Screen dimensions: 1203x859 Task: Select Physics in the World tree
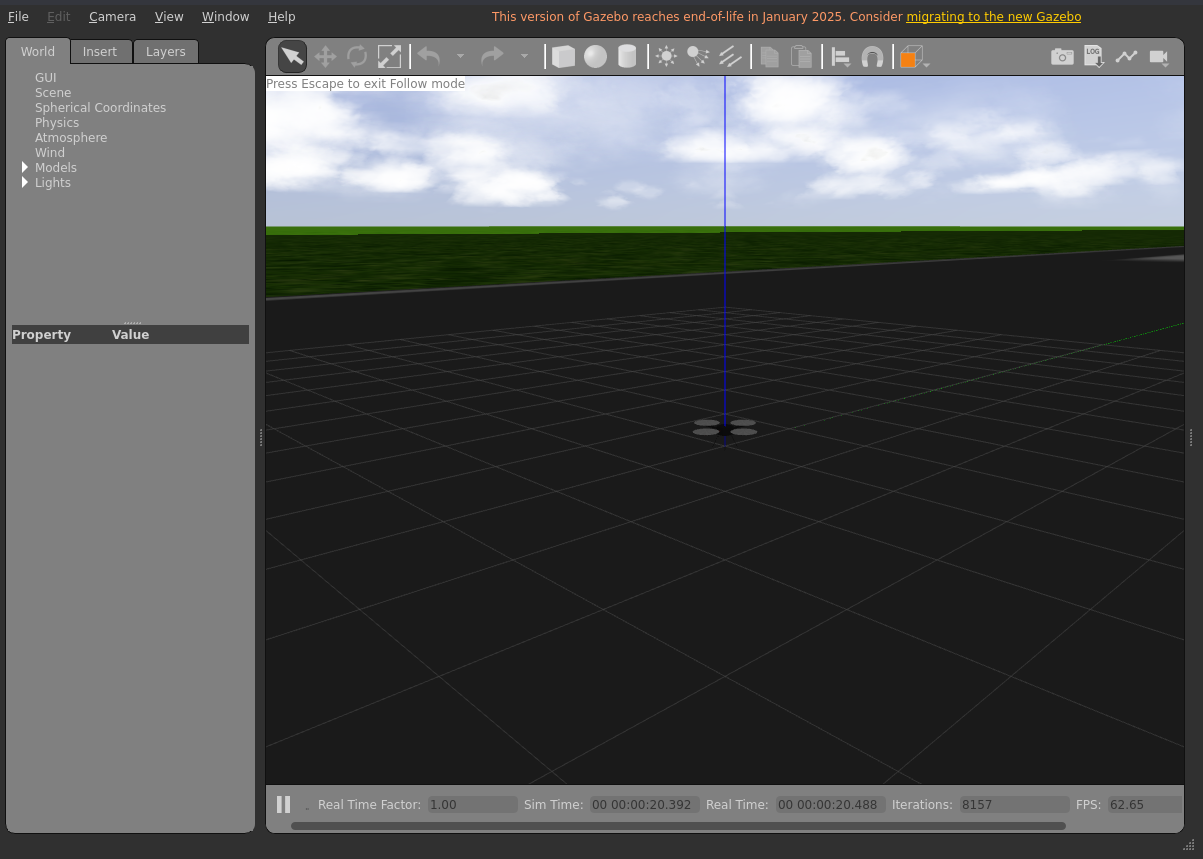[x=57, y=123]
